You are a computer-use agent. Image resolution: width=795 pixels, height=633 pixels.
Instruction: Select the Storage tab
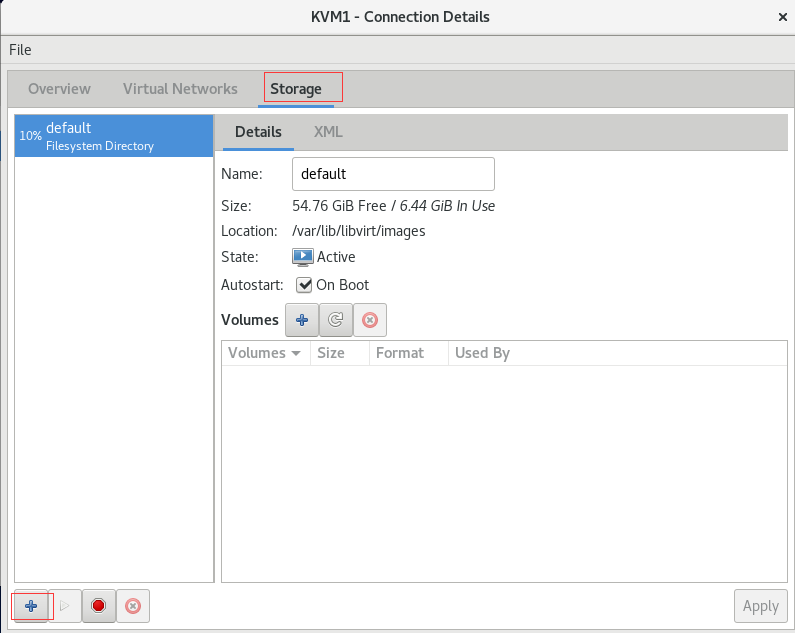pos(296,89)
